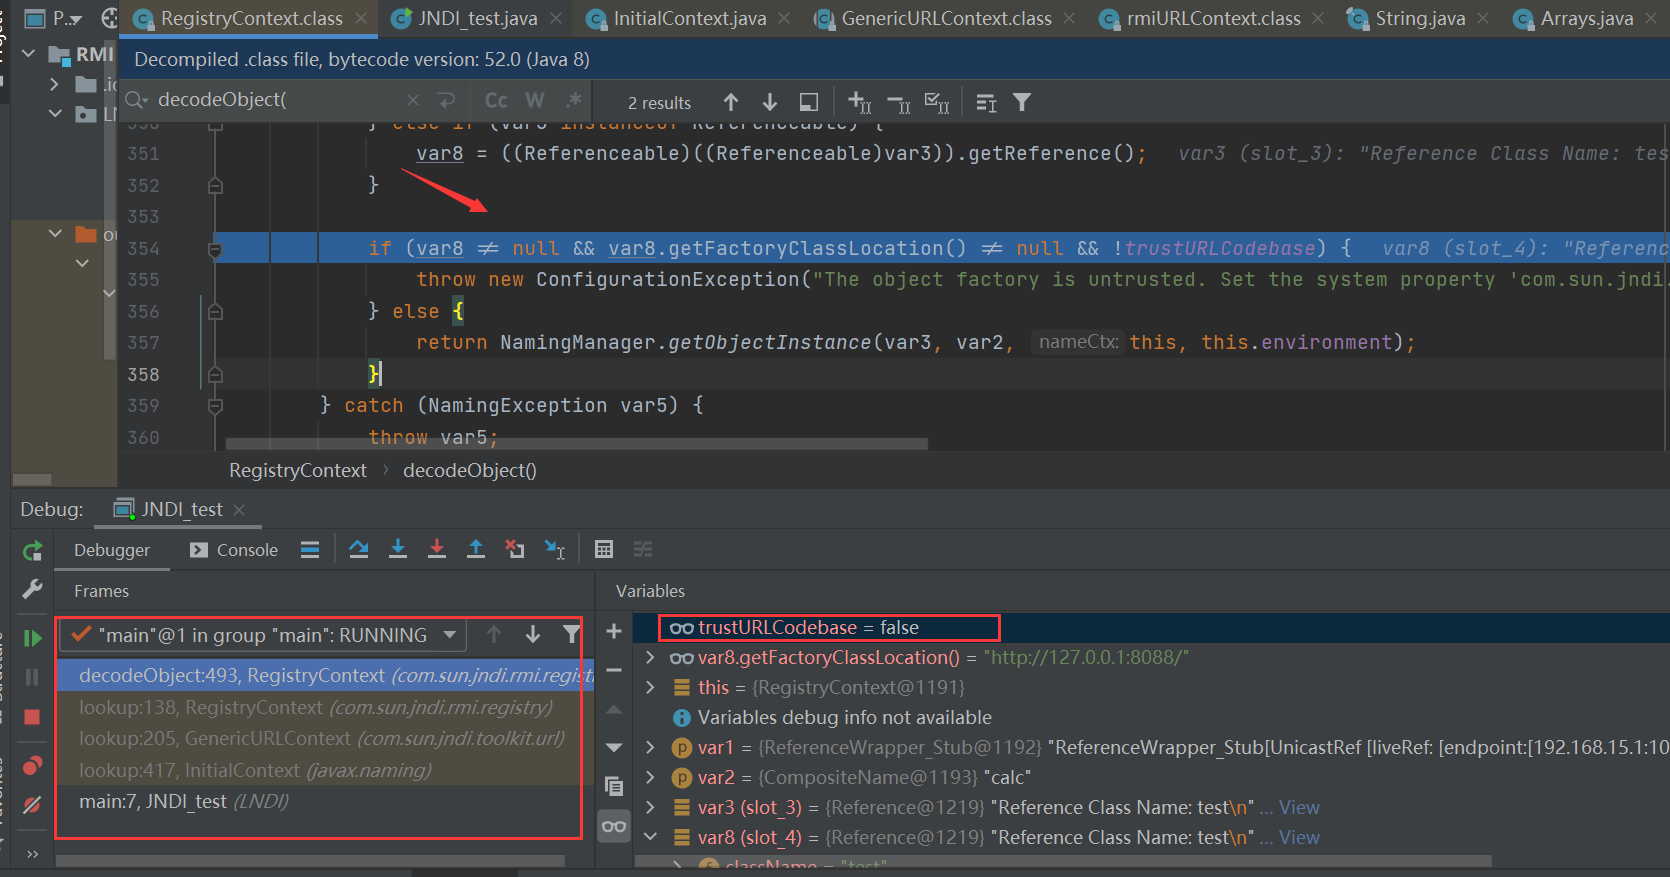Open Evaluate Expression calculator icon
Screen dimensions: 1670x877
coord(604,549)
